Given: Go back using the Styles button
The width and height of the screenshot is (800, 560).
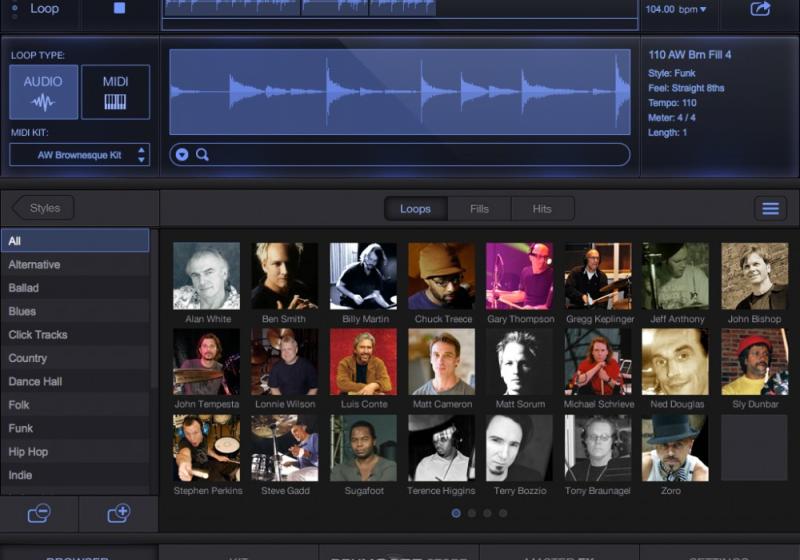Looking at the screenshot, I should 43,208.
